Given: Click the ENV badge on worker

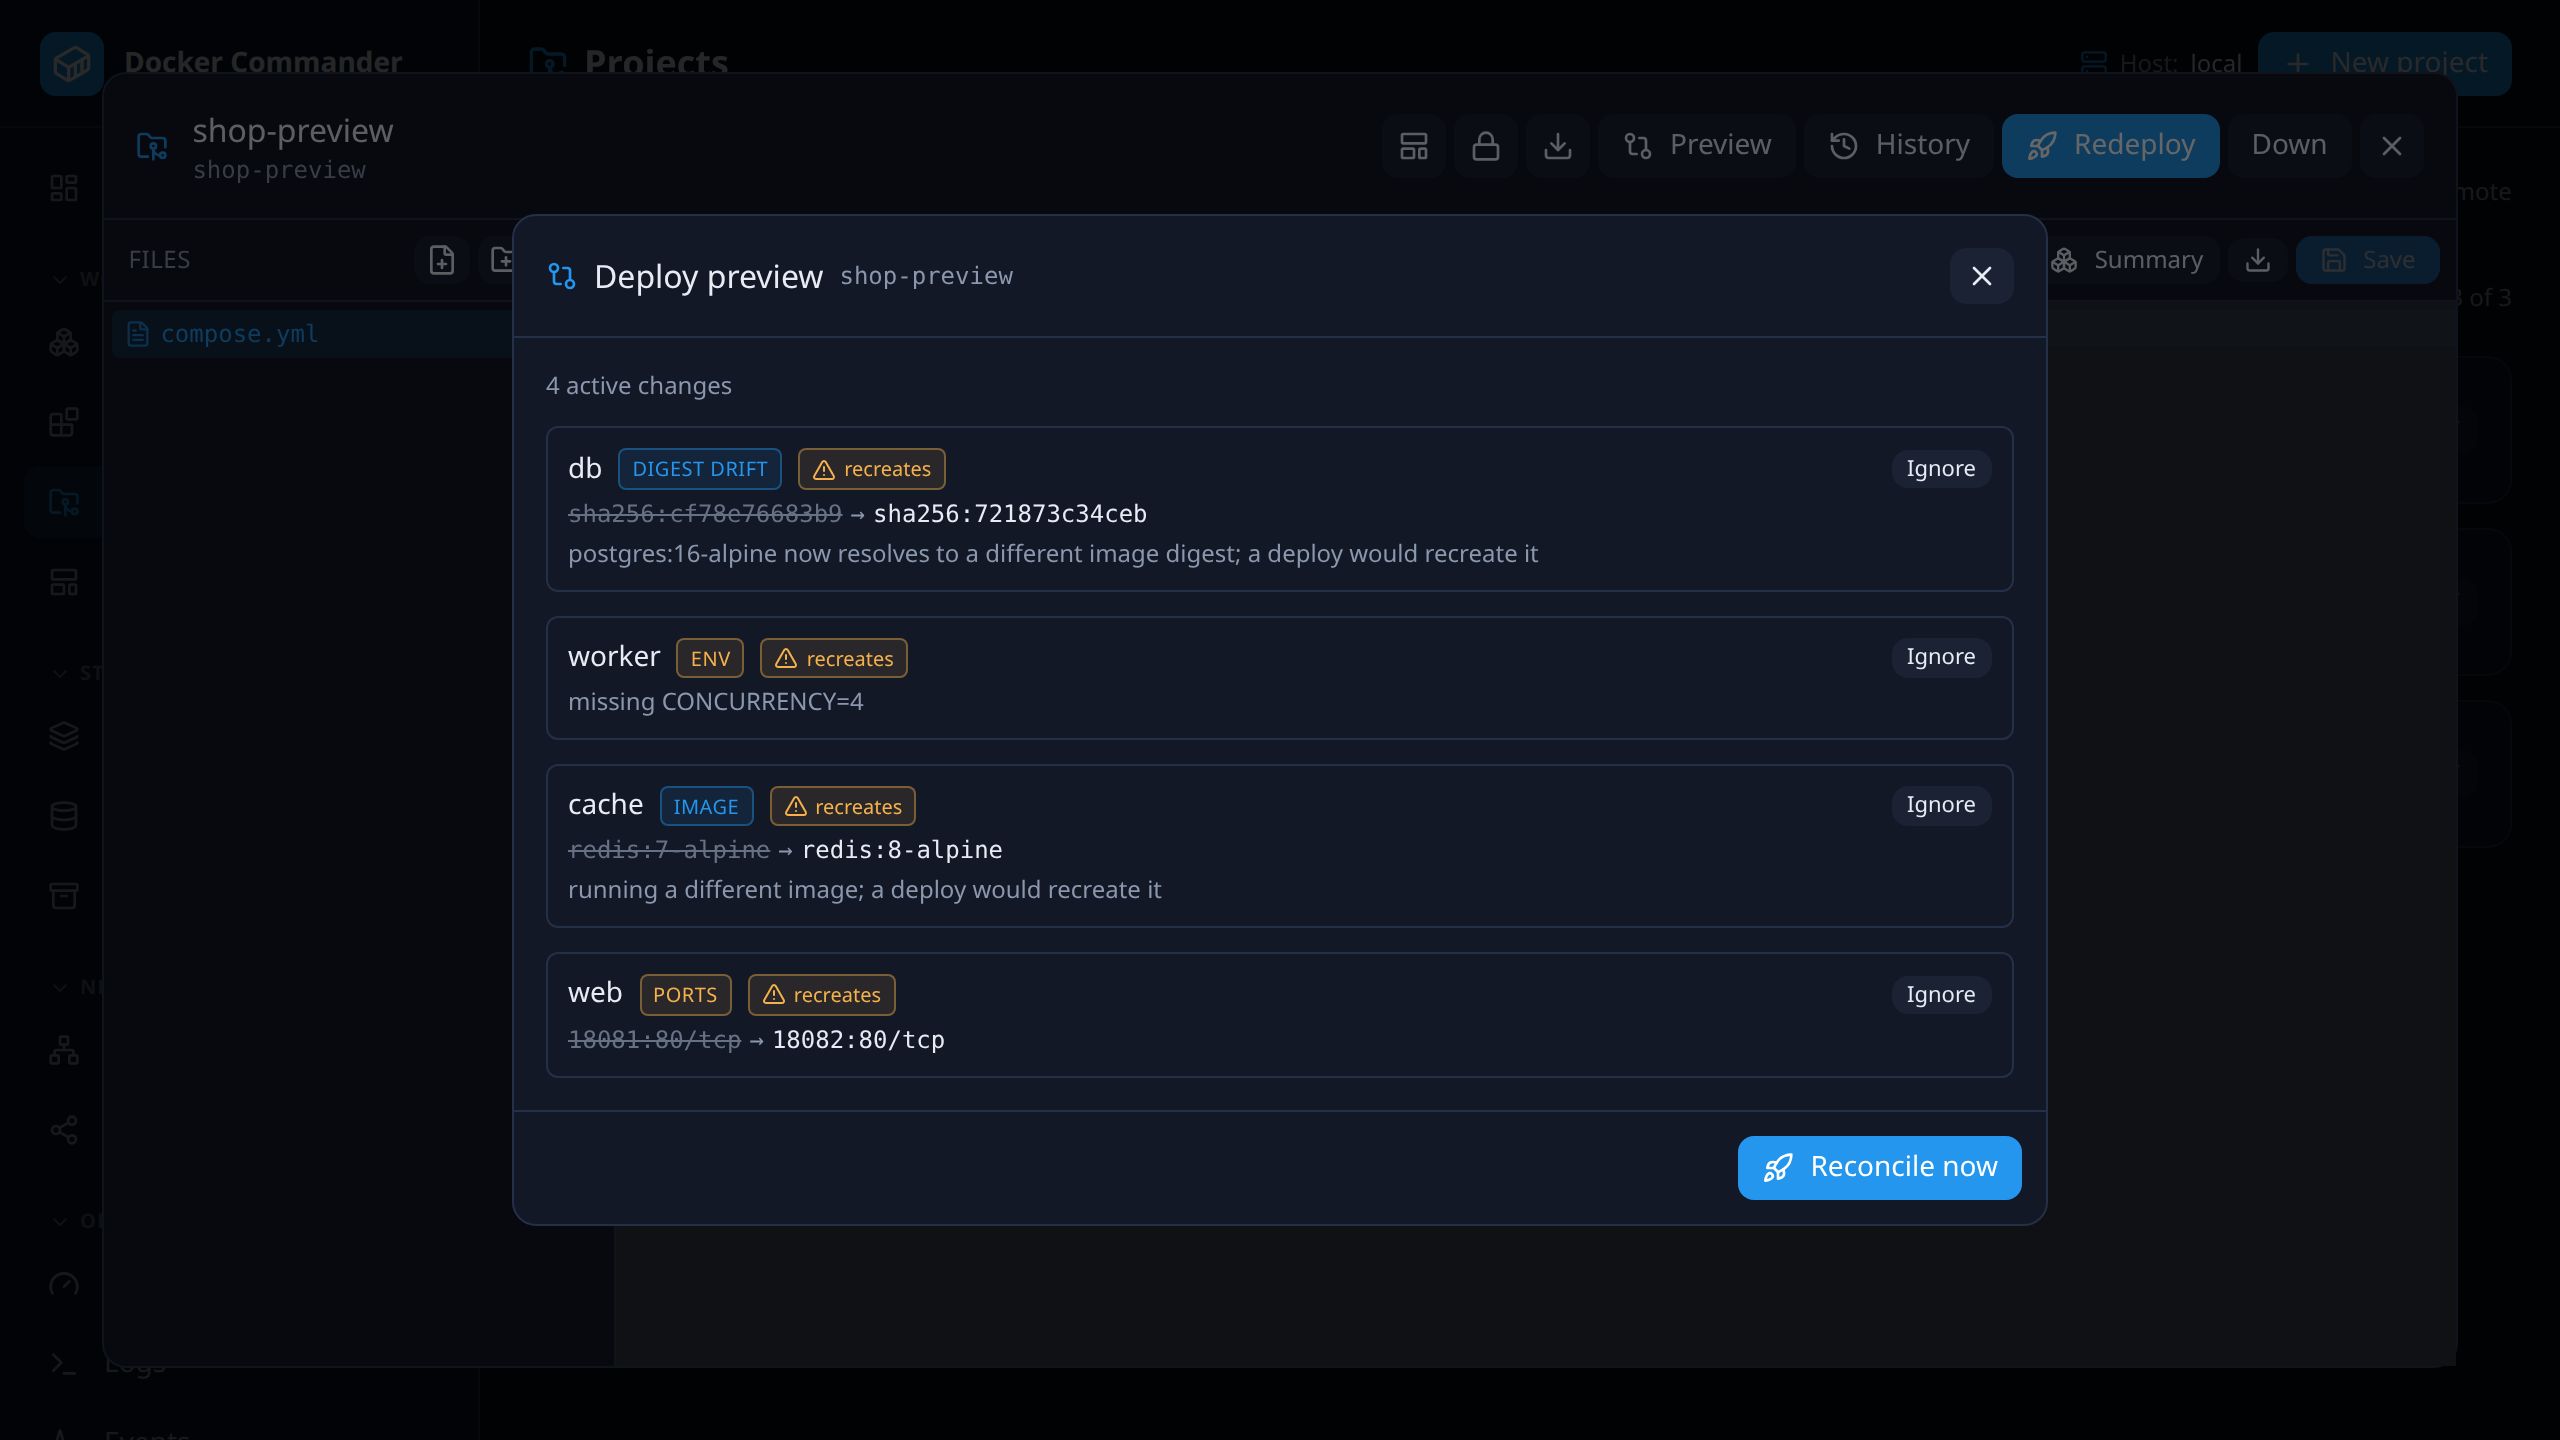Looking at the screenshot, I should (x=710, y=658).
